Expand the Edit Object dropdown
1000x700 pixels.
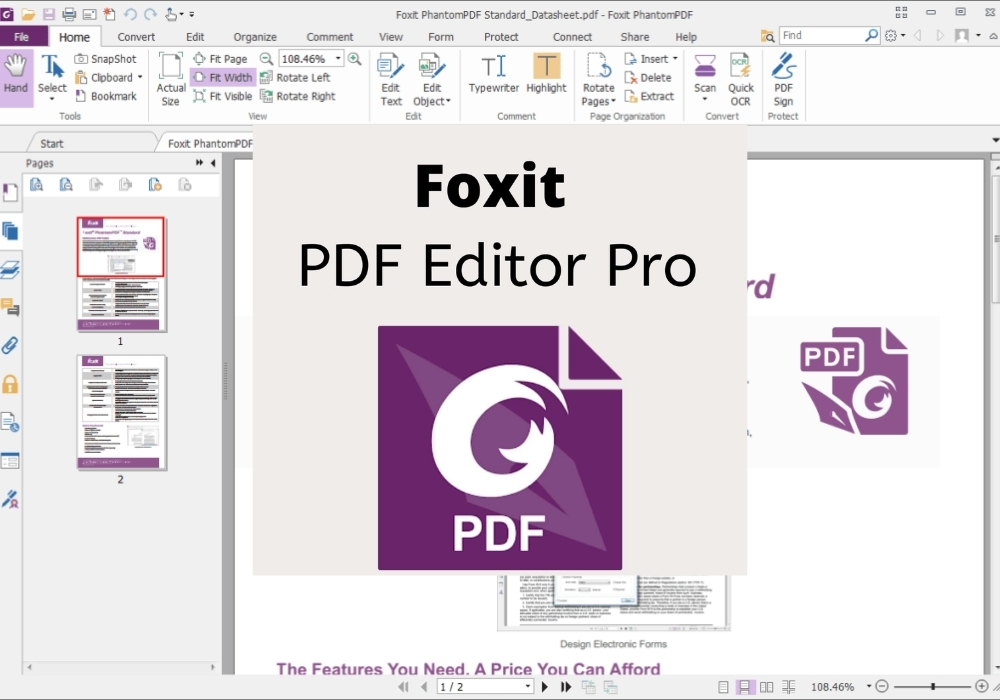click(x=448, y=101)
